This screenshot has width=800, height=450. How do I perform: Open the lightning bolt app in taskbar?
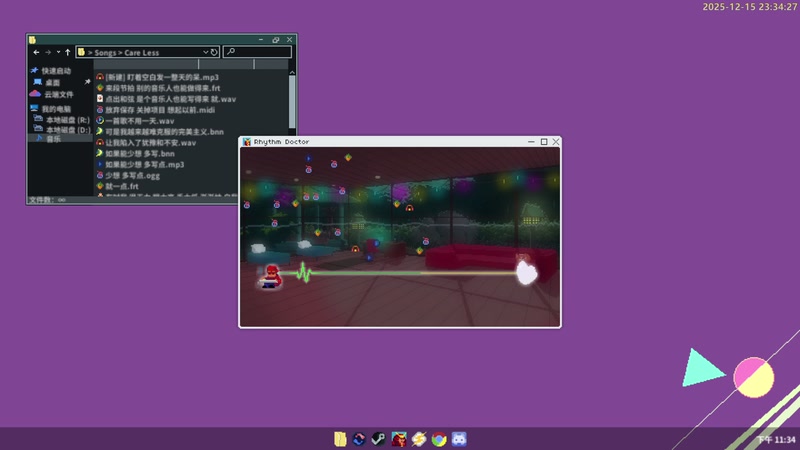pyautogui.click(x=419, y=439)
